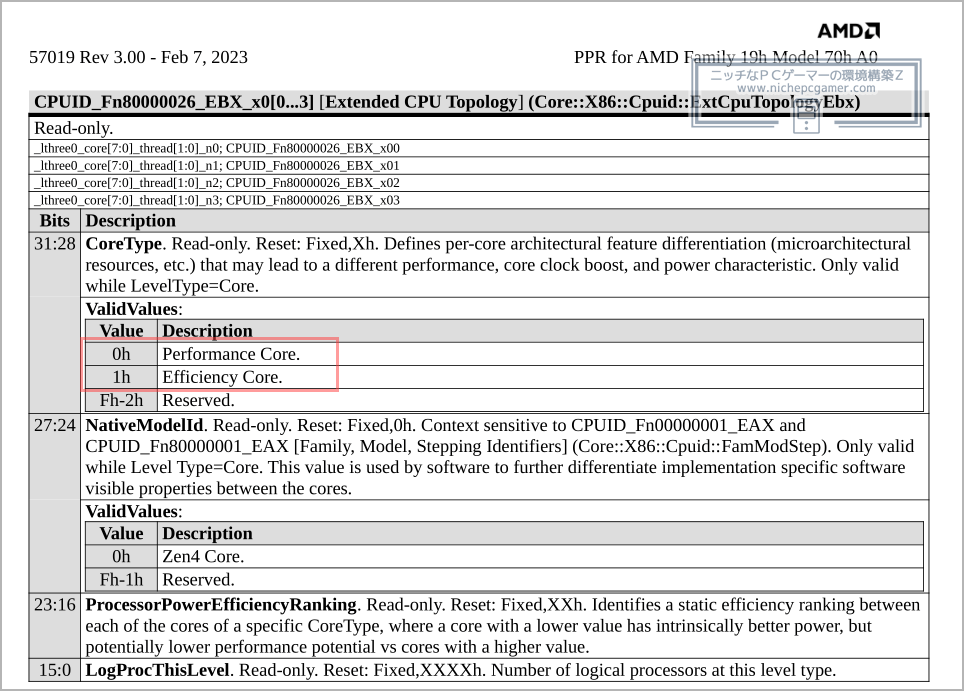The image size is (964, 691).
Task: Click the "31:28" bits cell
Action: (55, 244)
